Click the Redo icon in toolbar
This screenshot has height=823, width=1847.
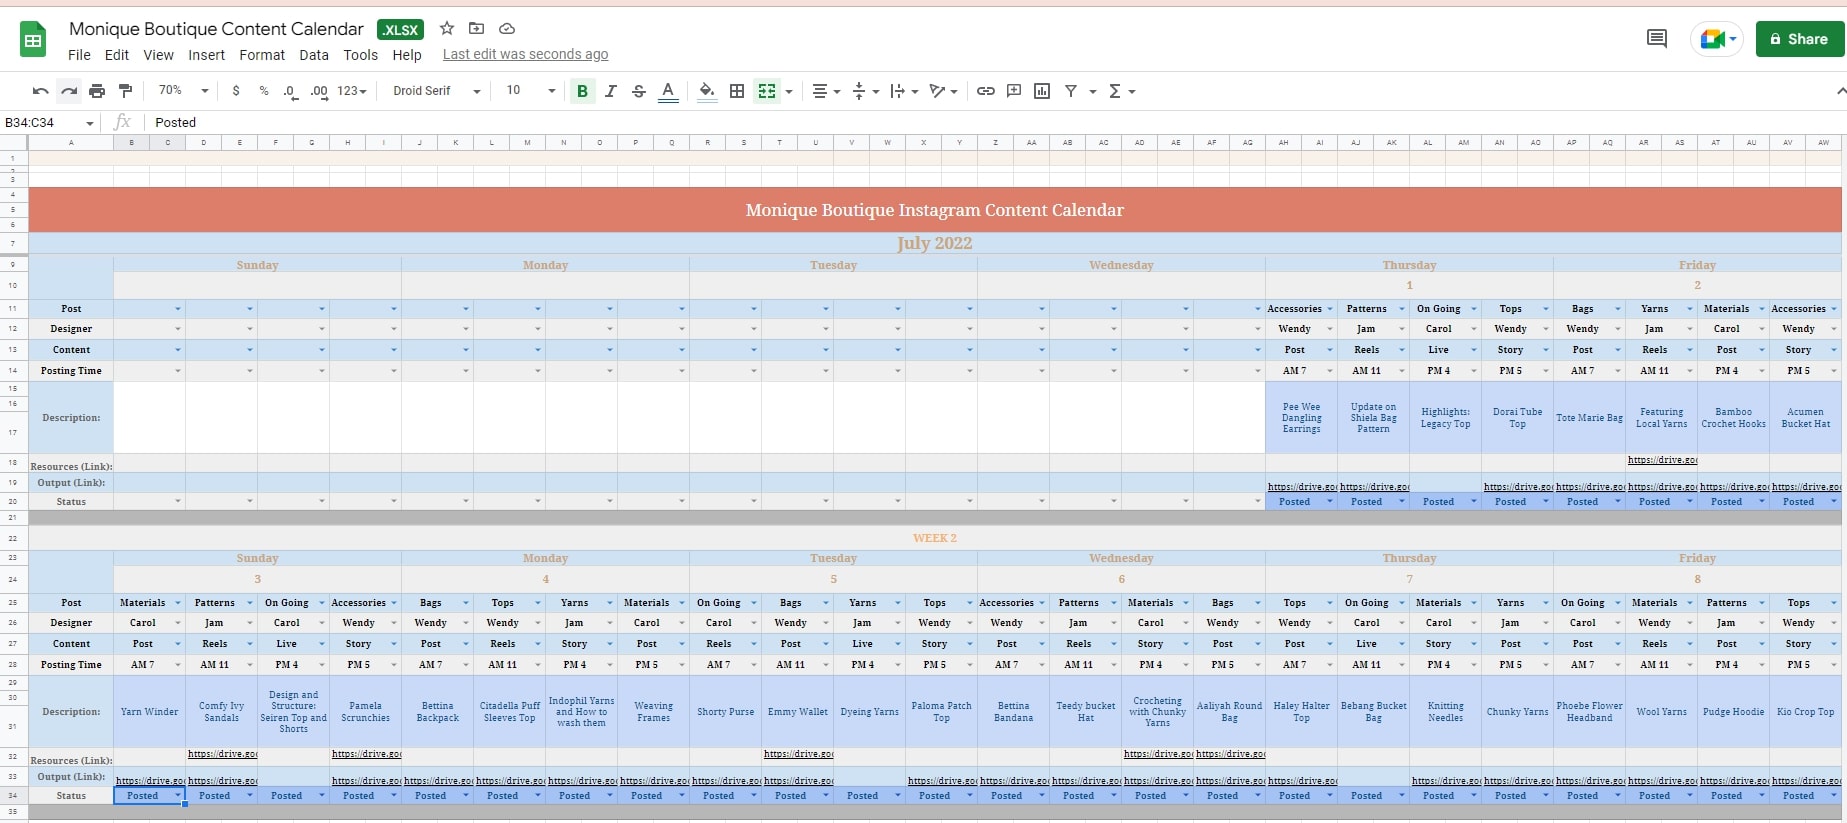point(69,91)
